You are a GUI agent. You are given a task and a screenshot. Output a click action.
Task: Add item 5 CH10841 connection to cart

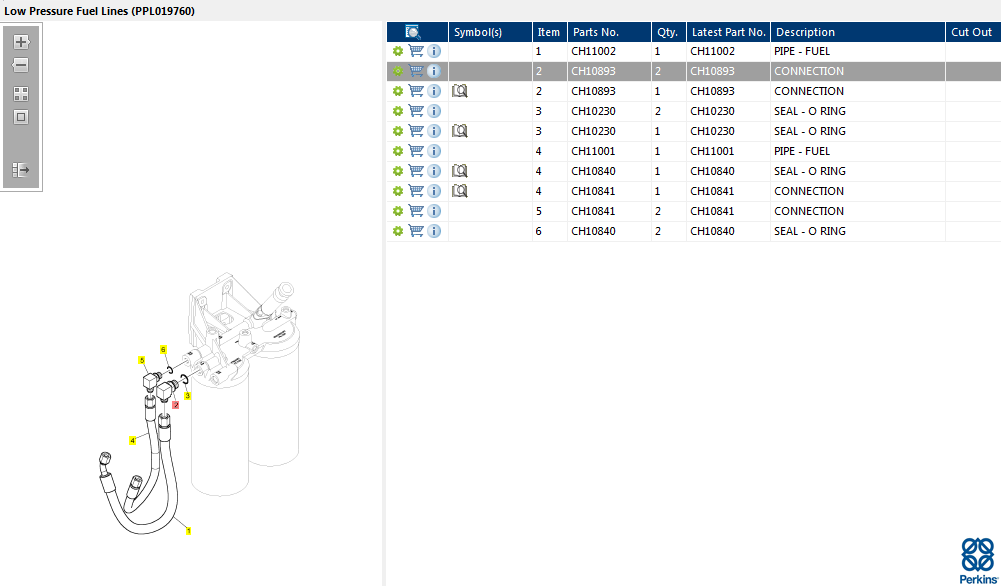coord(416,211)
